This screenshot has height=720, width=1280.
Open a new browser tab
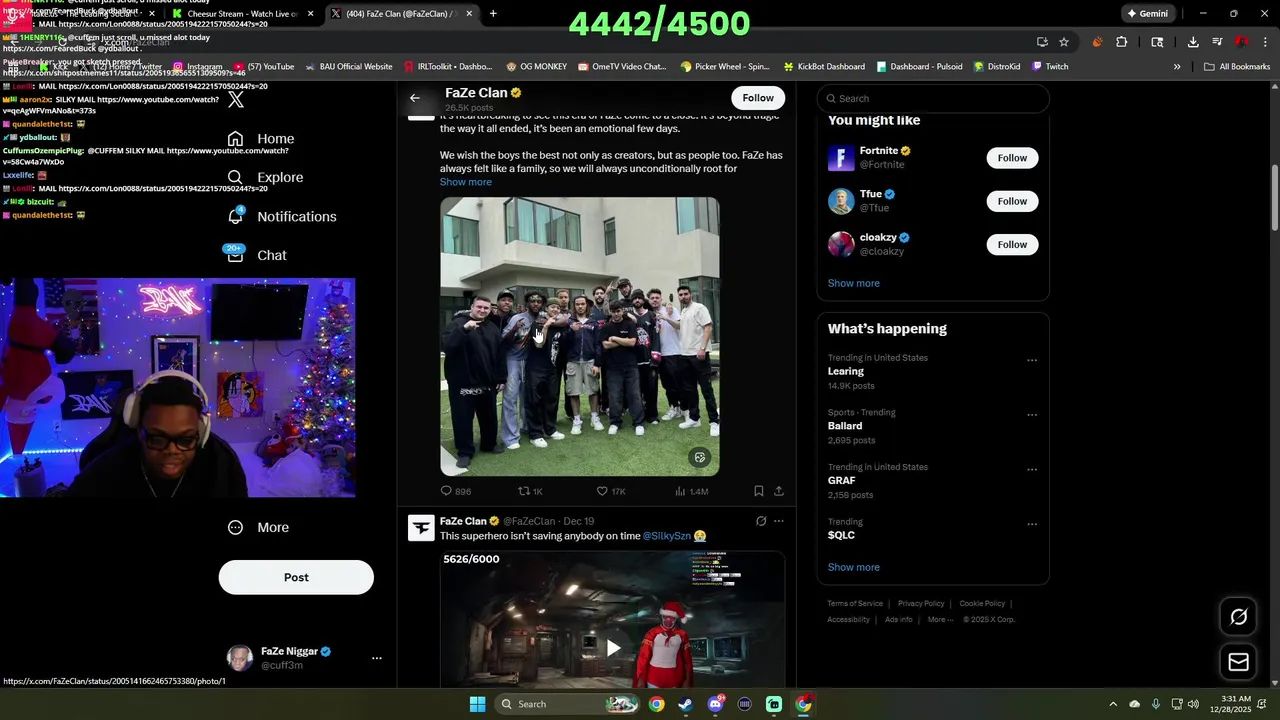tap(493, 13)
